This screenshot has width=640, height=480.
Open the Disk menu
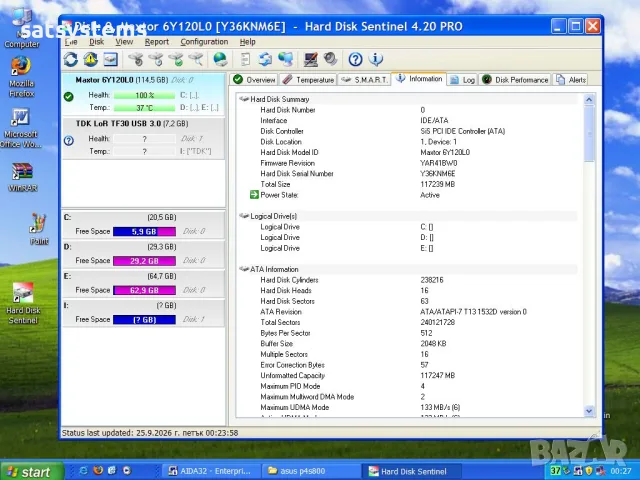[x=97, y=42]
